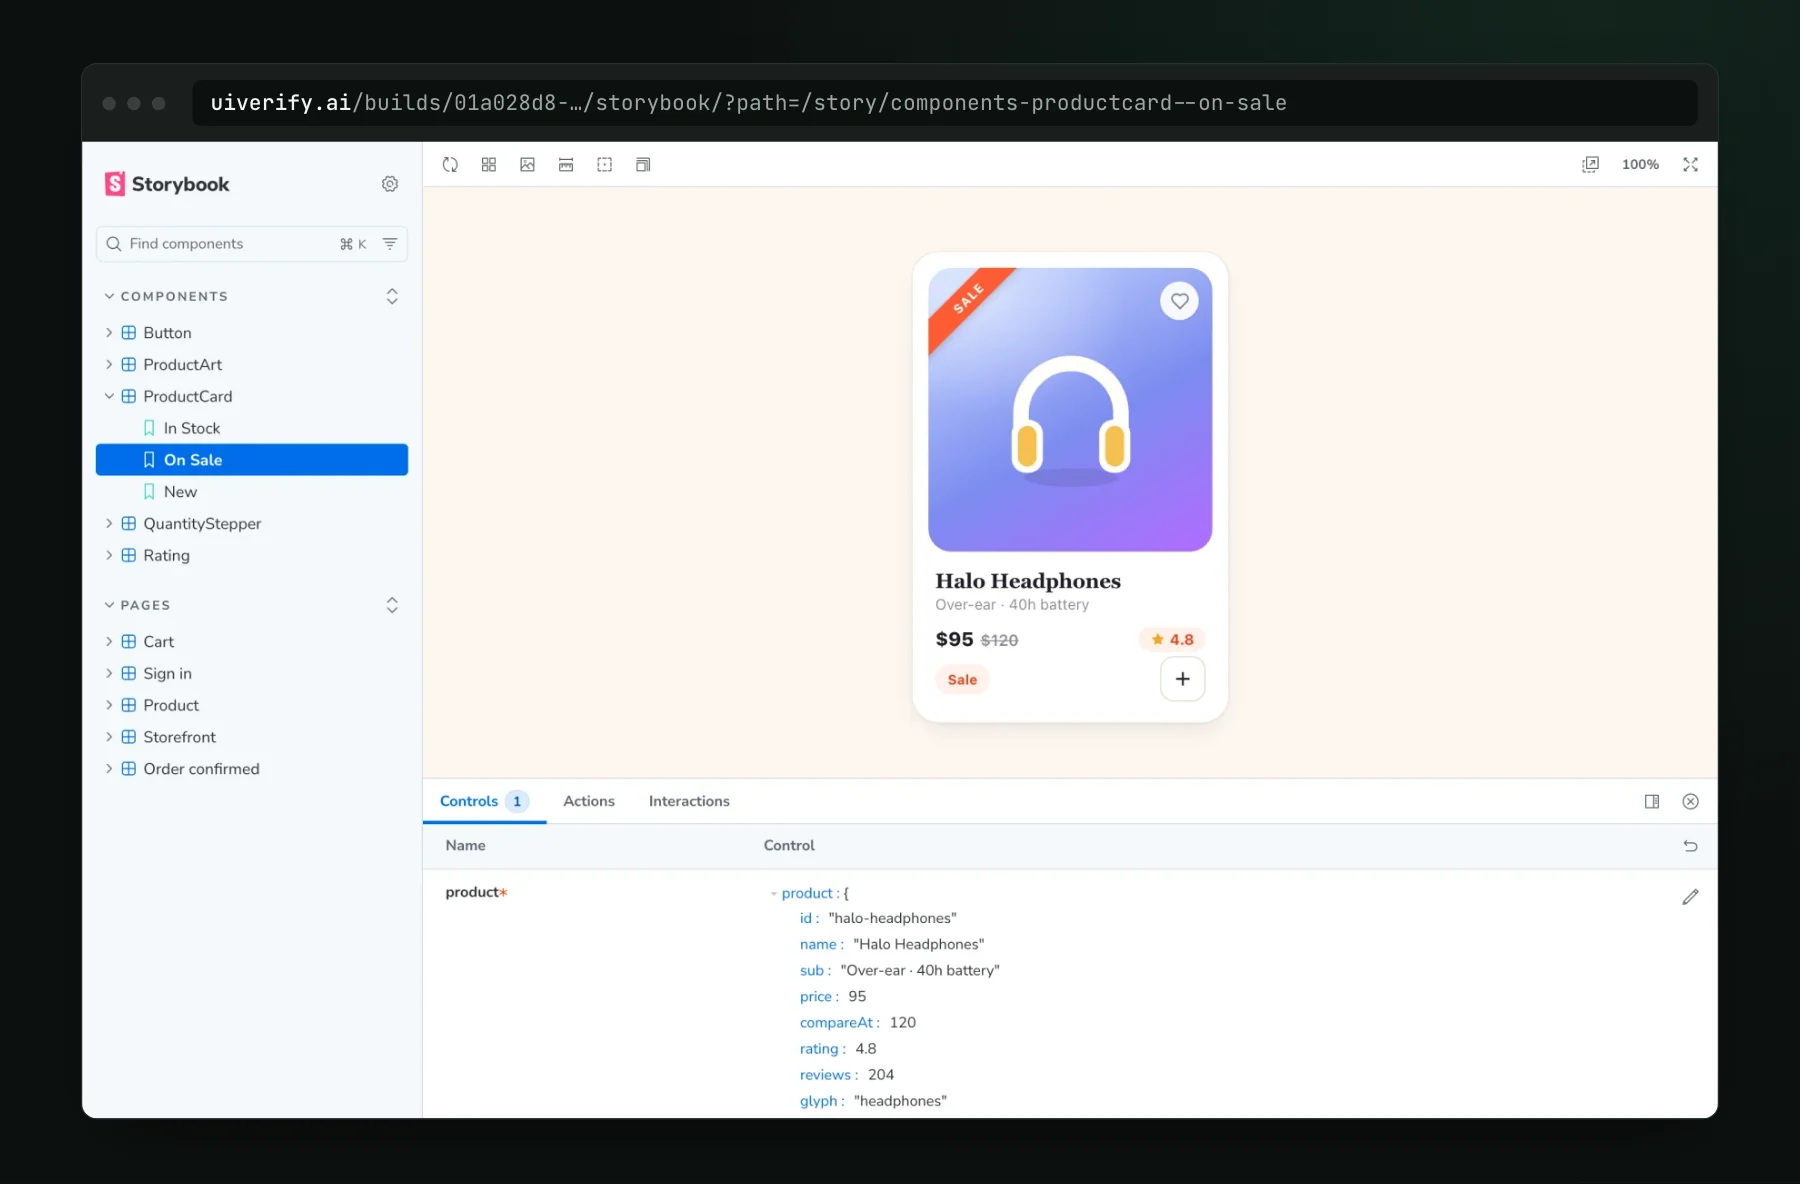Switch to the Controls tab

[484, 801]
